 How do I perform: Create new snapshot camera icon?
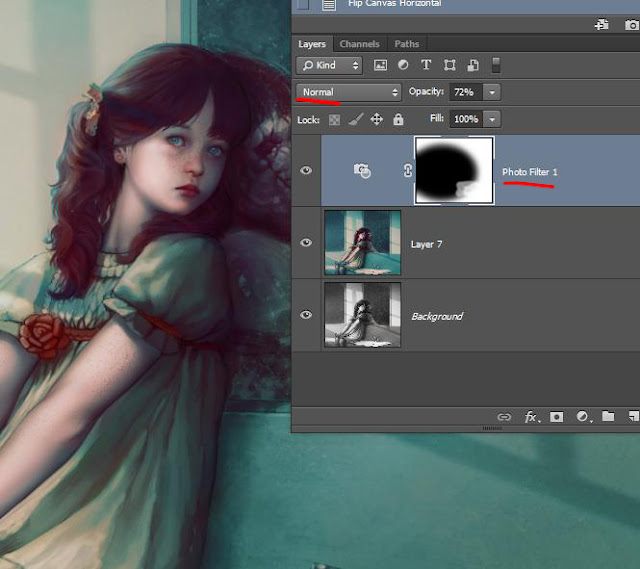pyautogui.click(x=632, y=25)
